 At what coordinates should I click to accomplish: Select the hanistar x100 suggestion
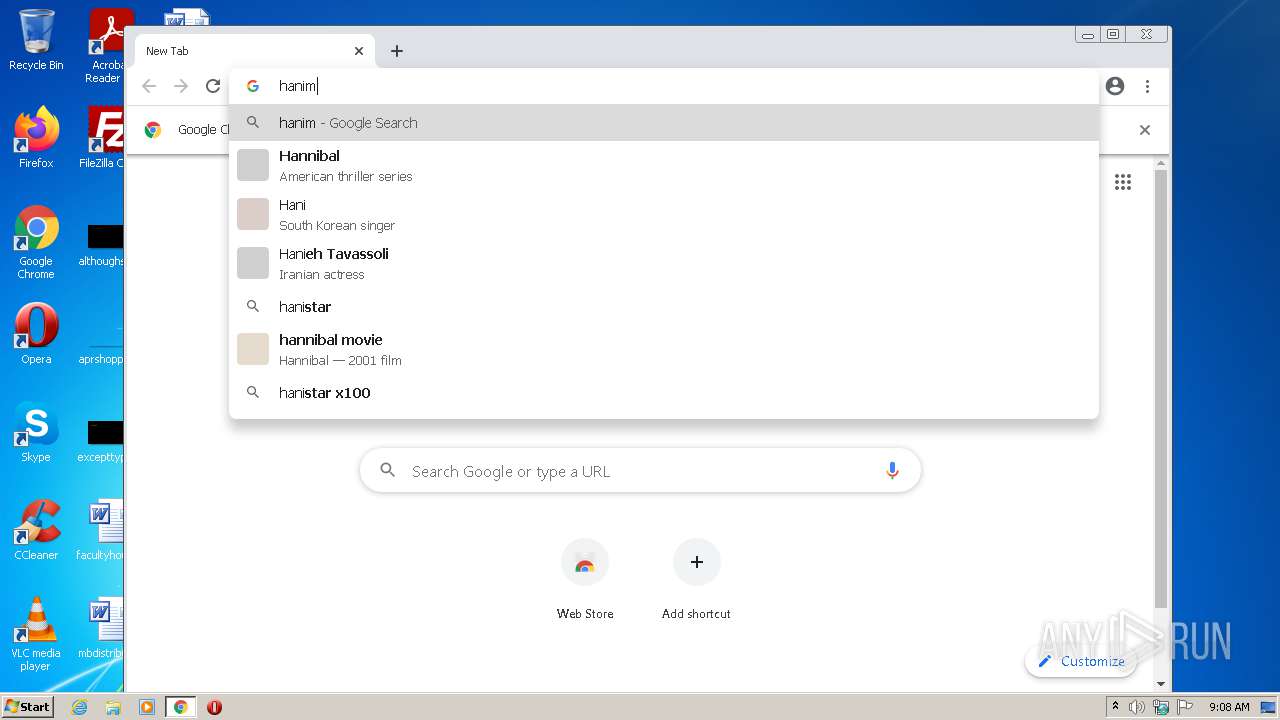(x=664, y=393)
